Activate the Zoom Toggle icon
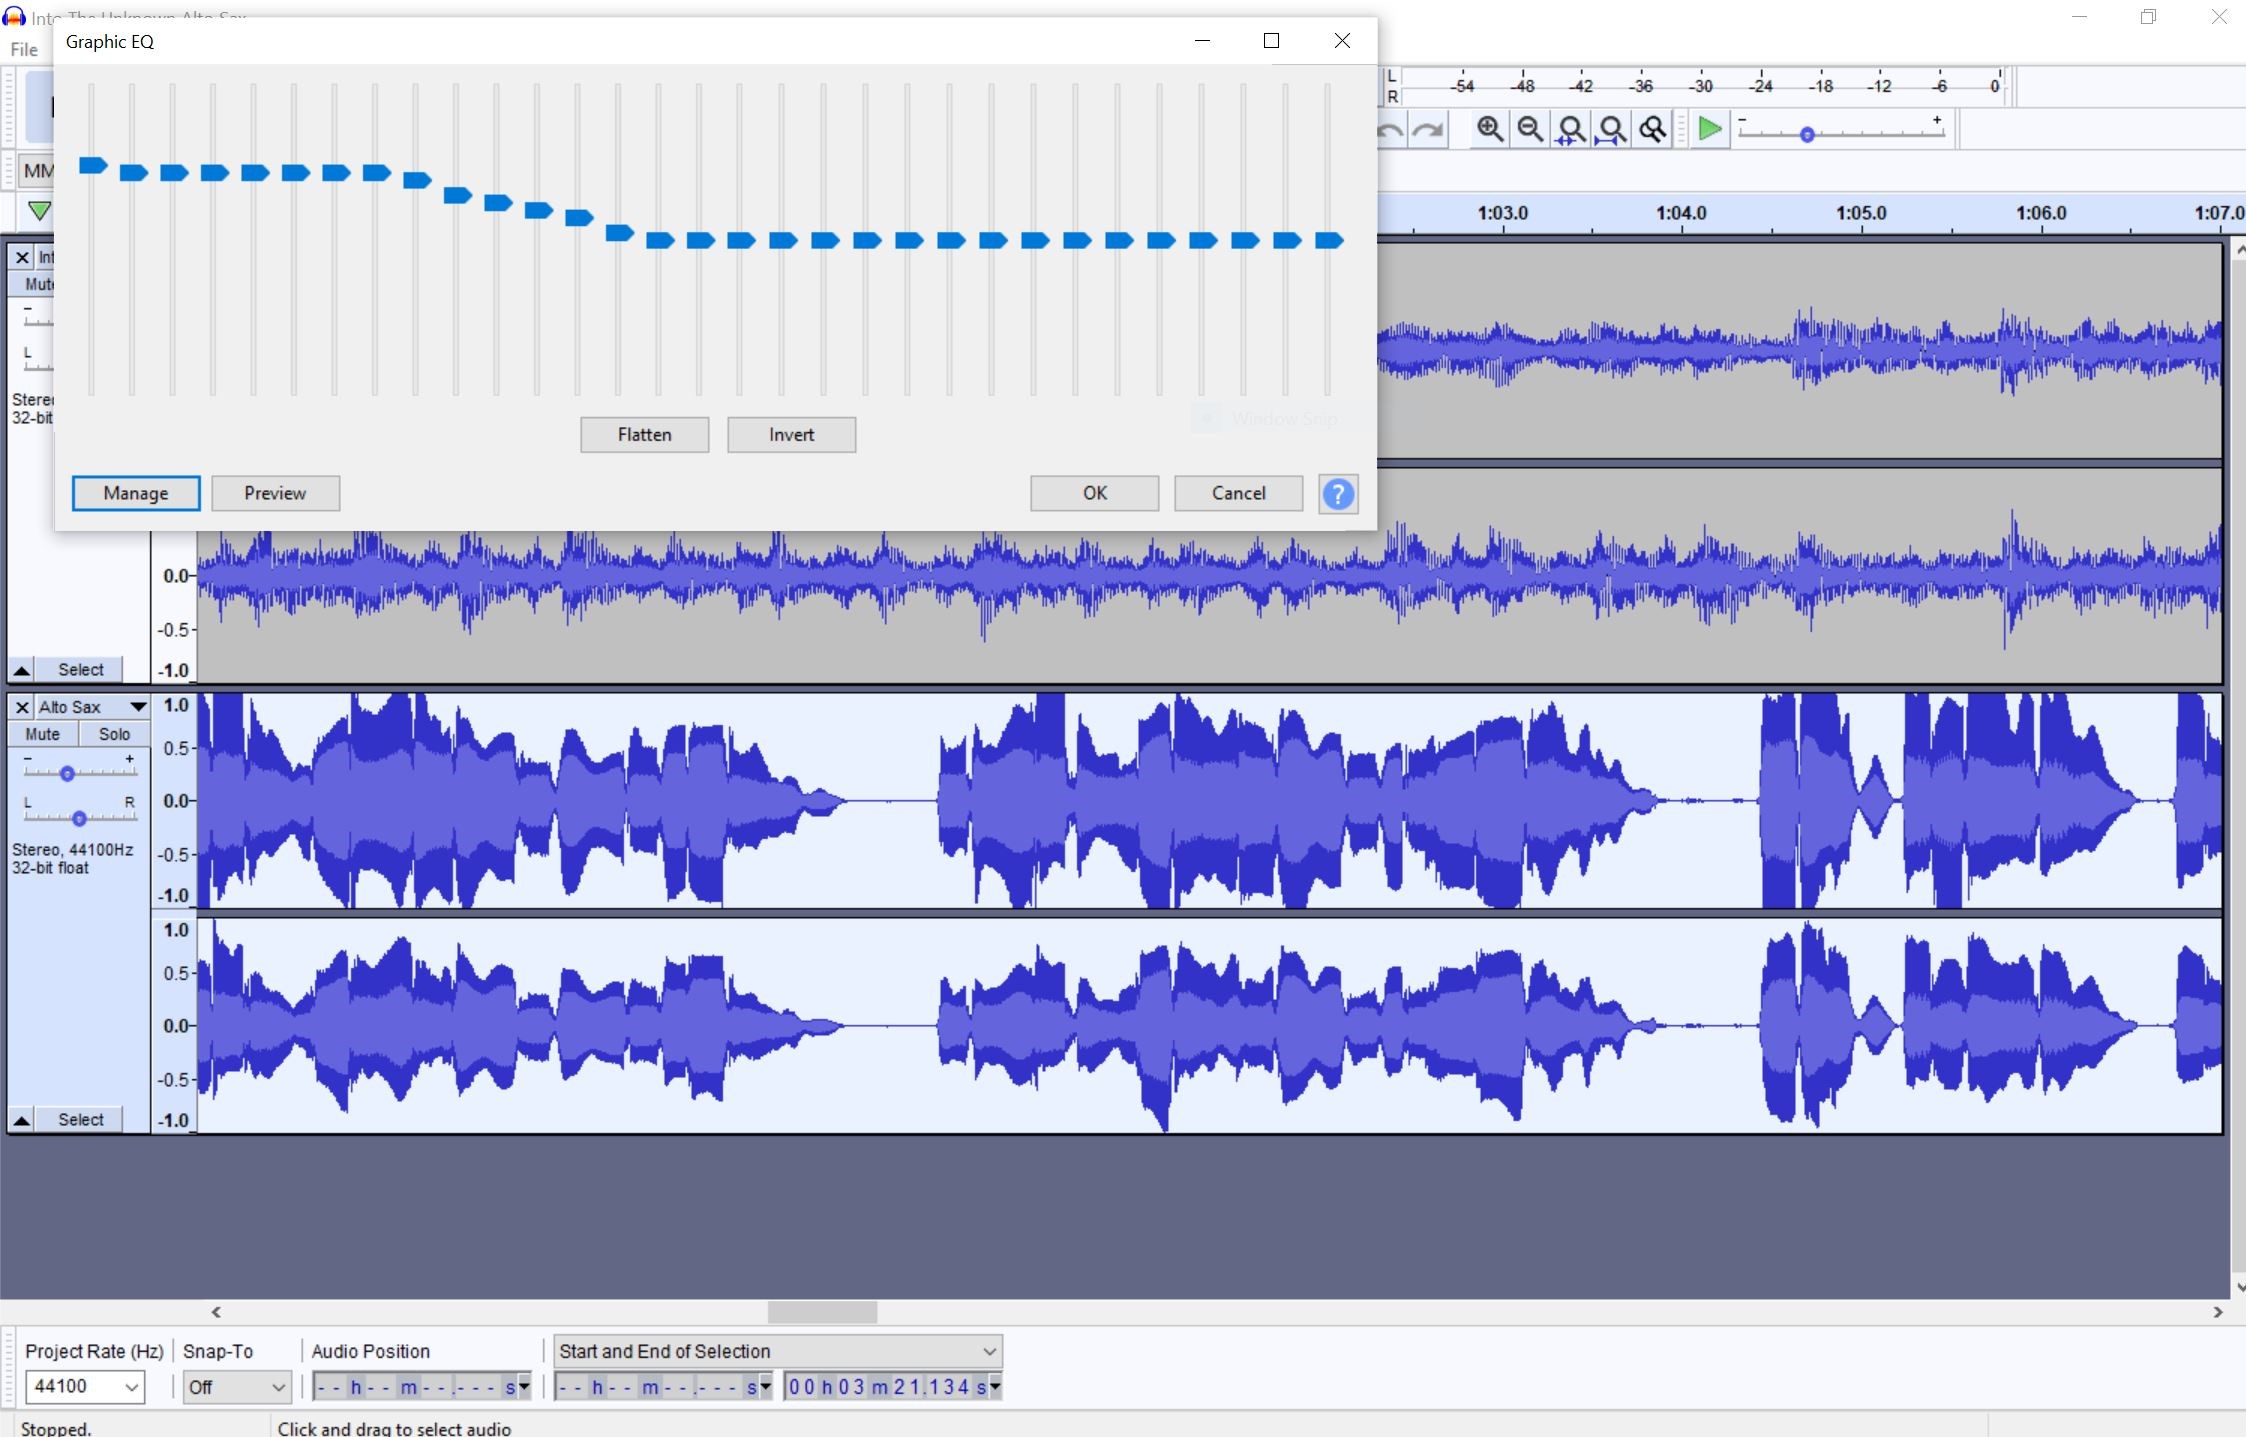 click(x=1654, y=129)
